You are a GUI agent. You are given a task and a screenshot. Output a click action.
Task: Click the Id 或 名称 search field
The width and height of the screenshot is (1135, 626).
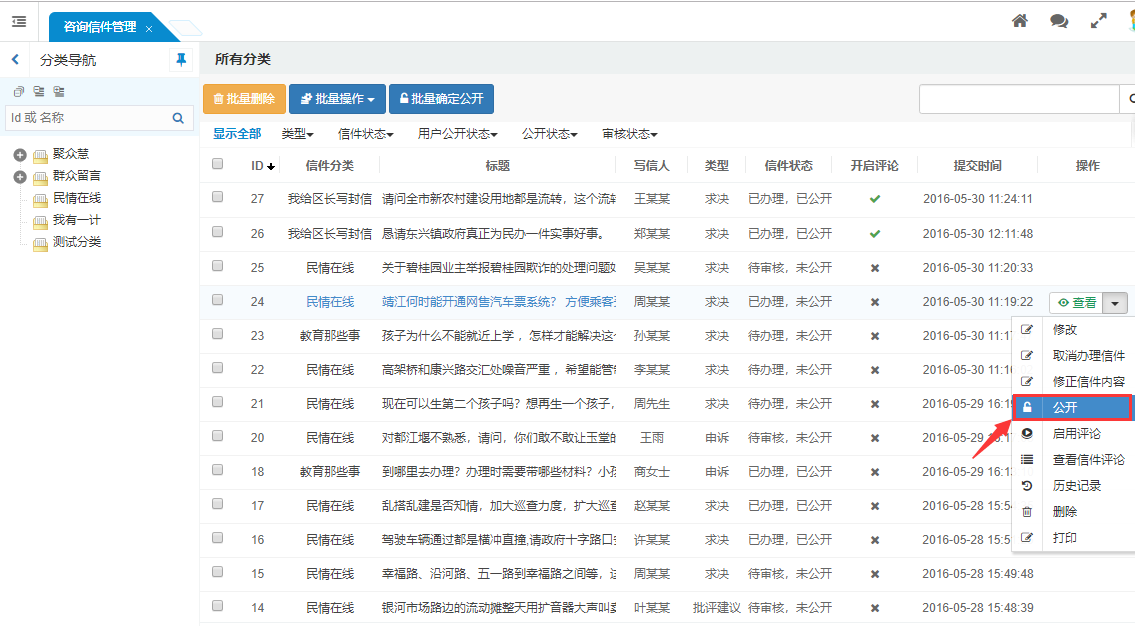tap(85, 118)
